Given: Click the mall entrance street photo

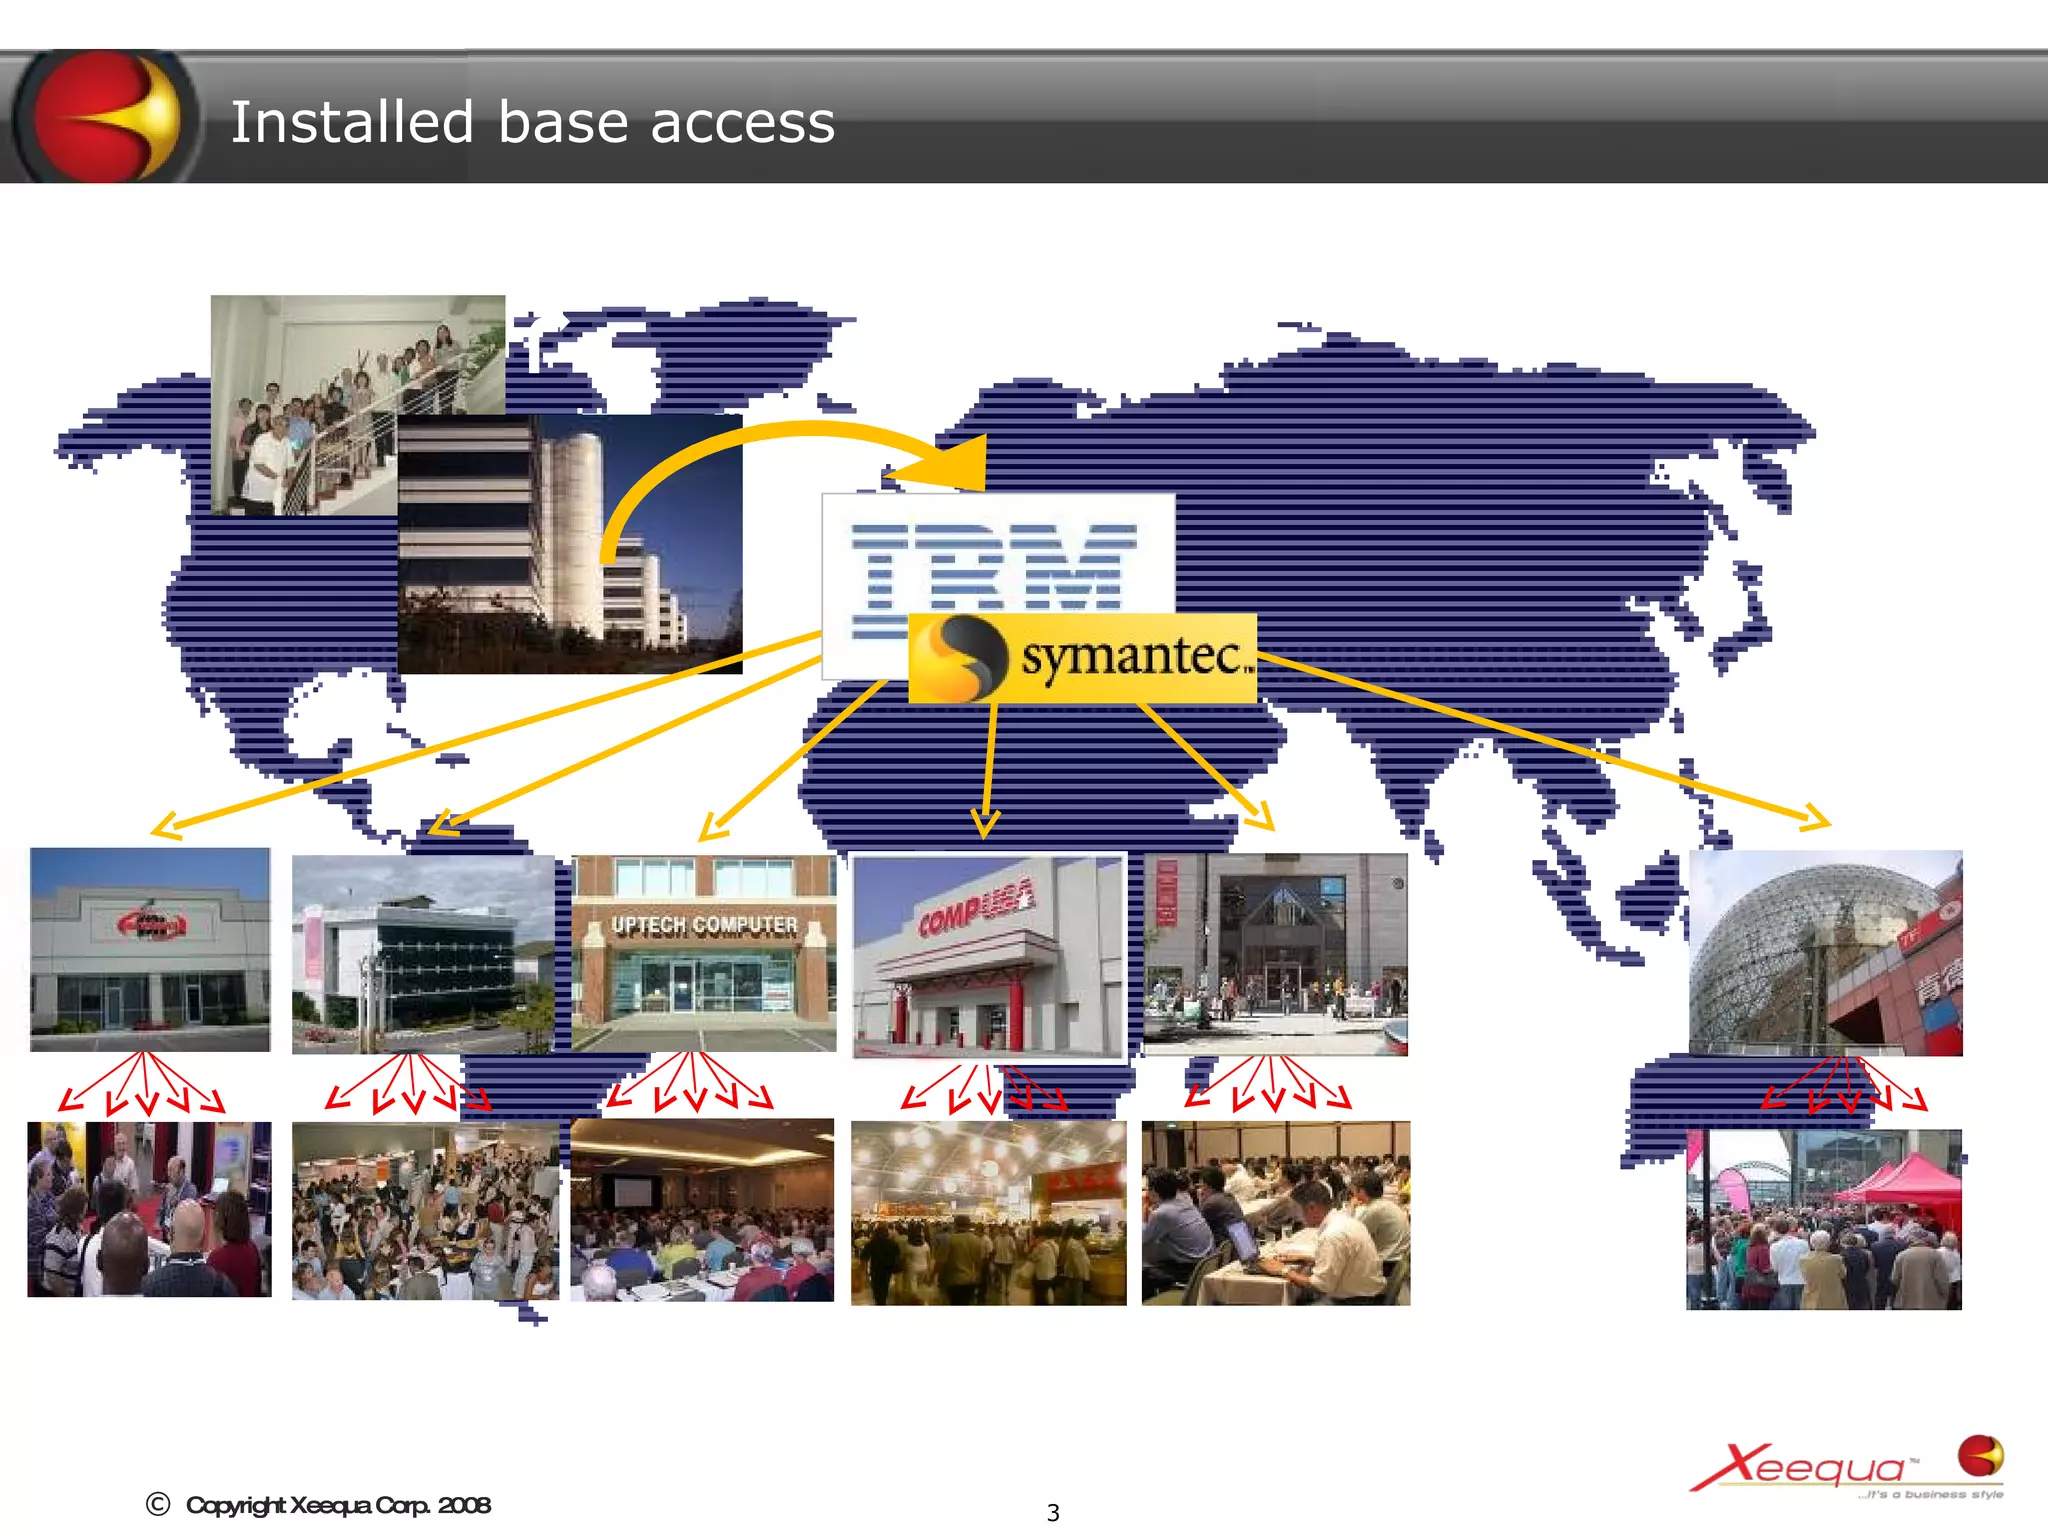Looking at the screenshot, I should click(1275, 953).
